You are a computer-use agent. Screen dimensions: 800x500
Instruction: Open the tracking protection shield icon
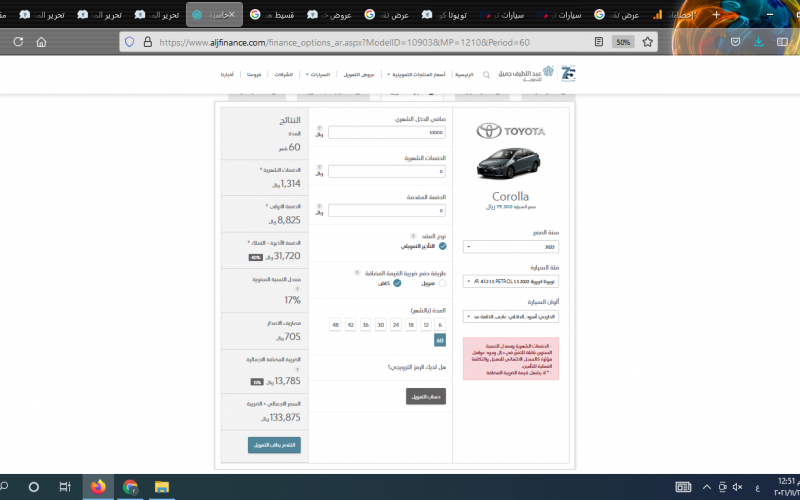(x=130, y=42)
